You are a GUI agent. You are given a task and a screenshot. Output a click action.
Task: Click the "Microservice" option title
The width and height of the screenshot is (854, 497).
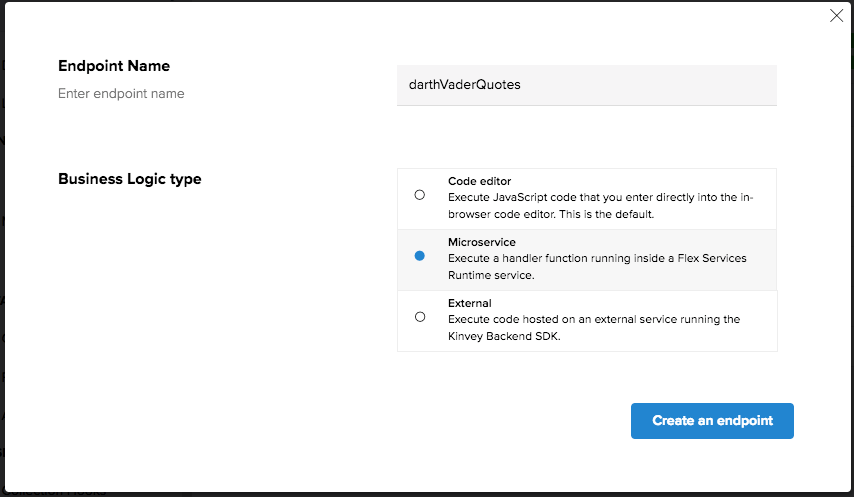pyautogui.click(x=482, y=242)
